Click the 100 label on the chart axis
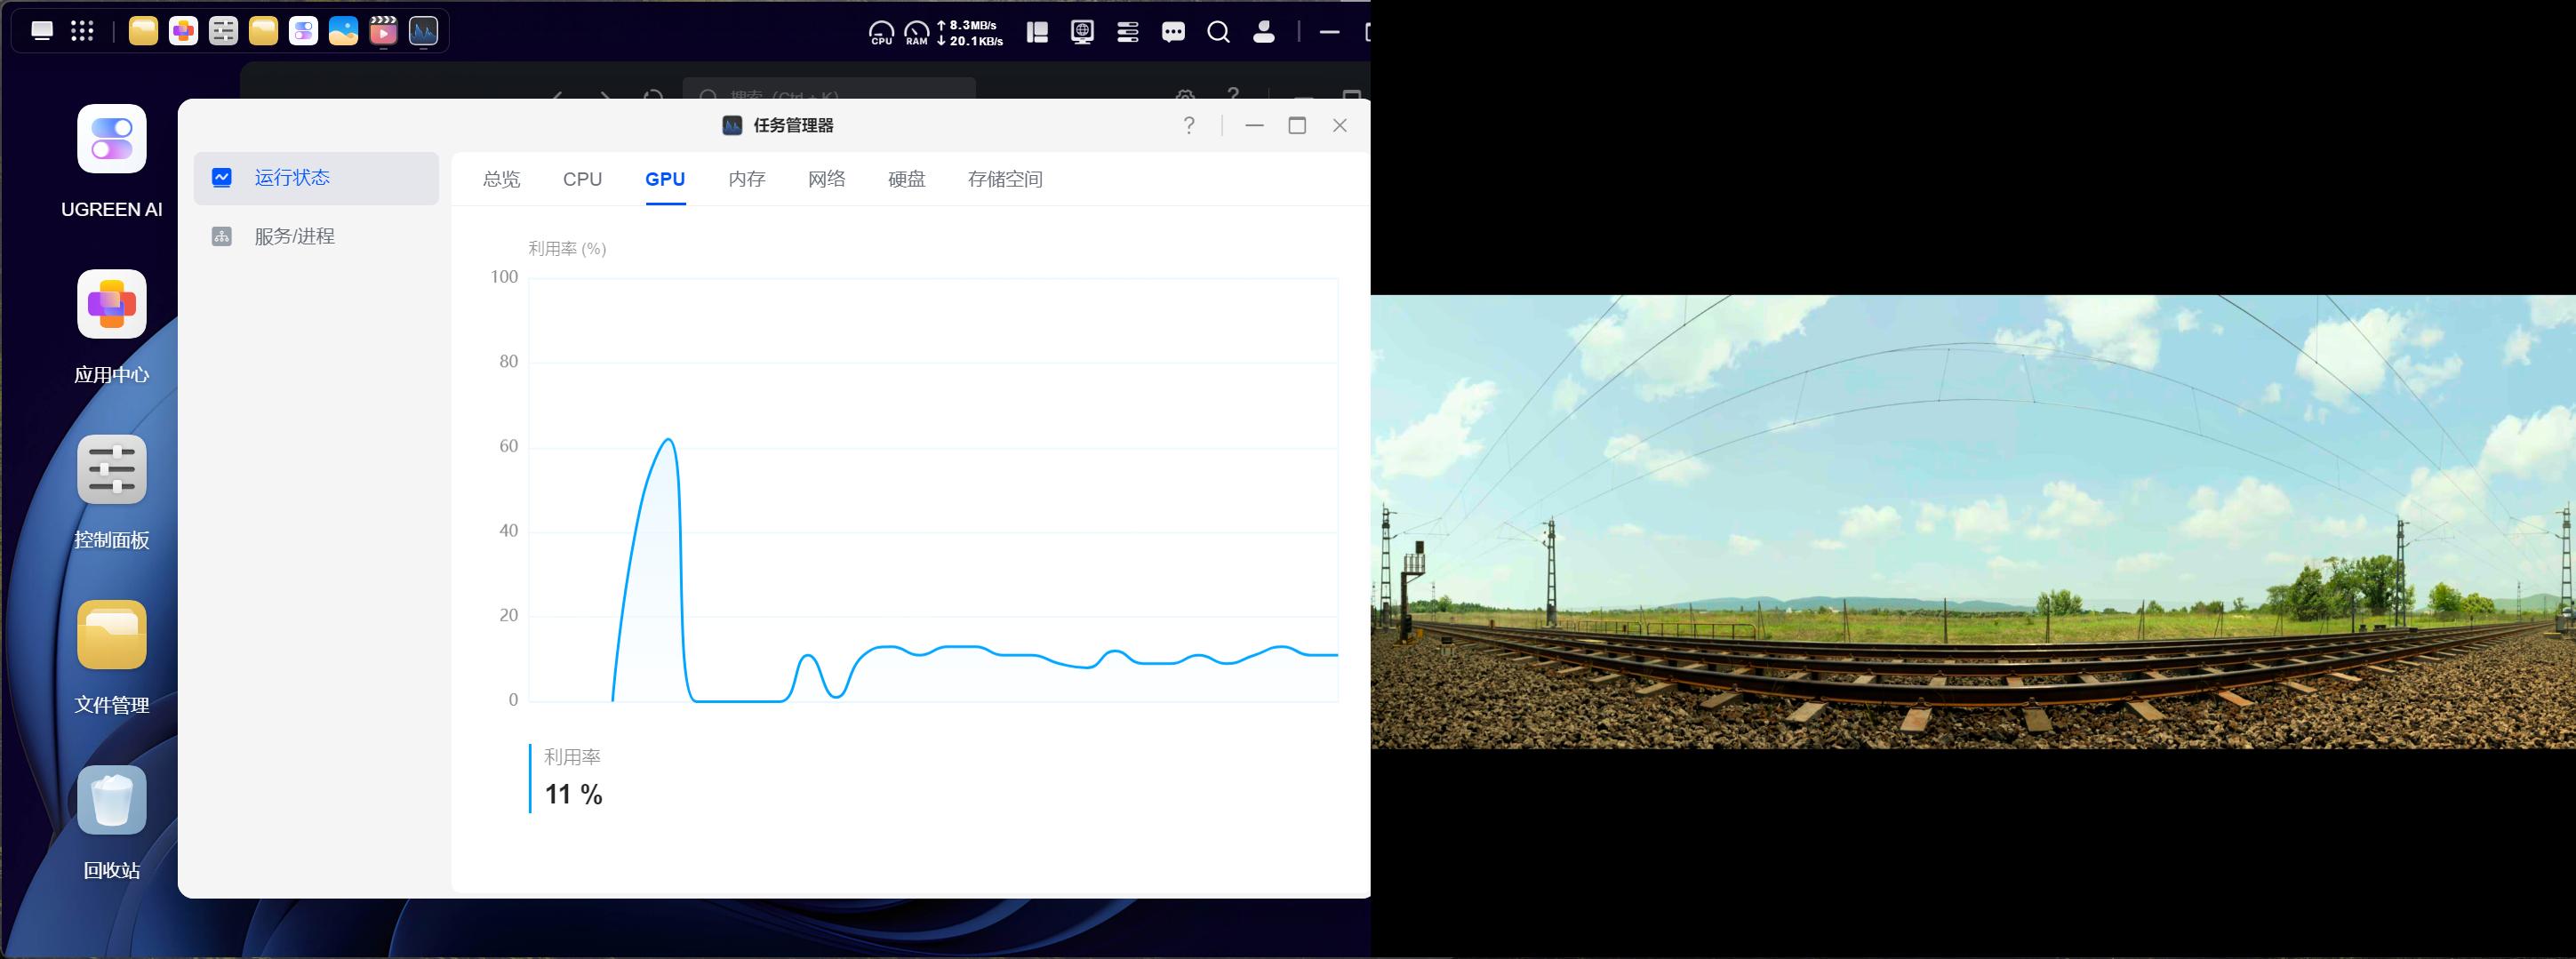 click(504, 277)
